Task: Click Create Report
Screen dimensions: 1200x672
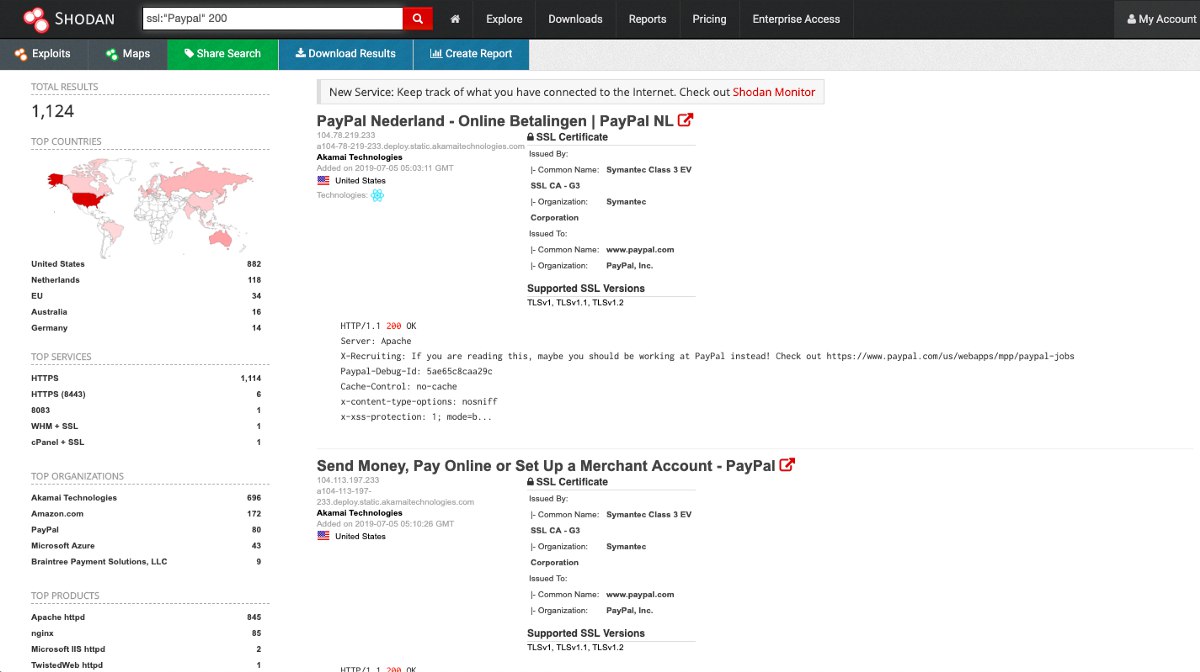Action: (x=471, y=54)
